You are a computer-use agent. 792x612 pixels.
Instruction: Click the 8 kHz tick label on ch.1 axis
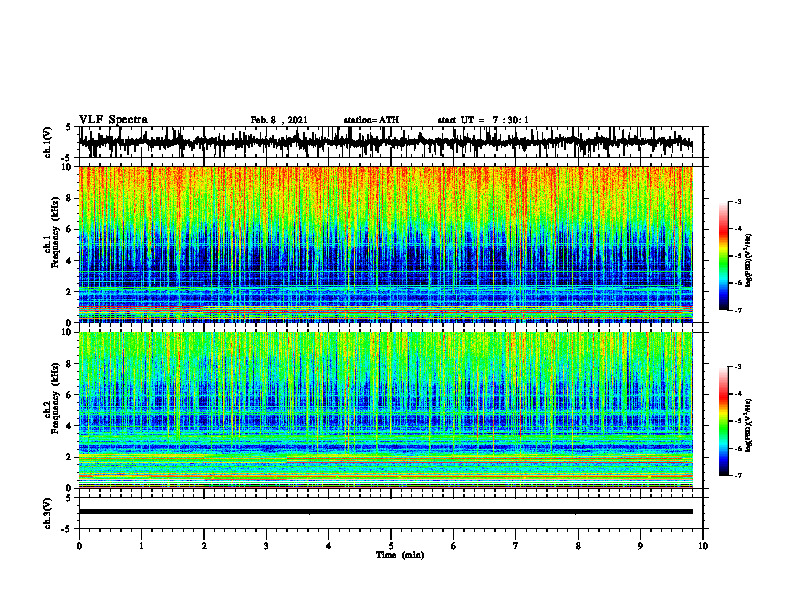[x=70, y=198]
